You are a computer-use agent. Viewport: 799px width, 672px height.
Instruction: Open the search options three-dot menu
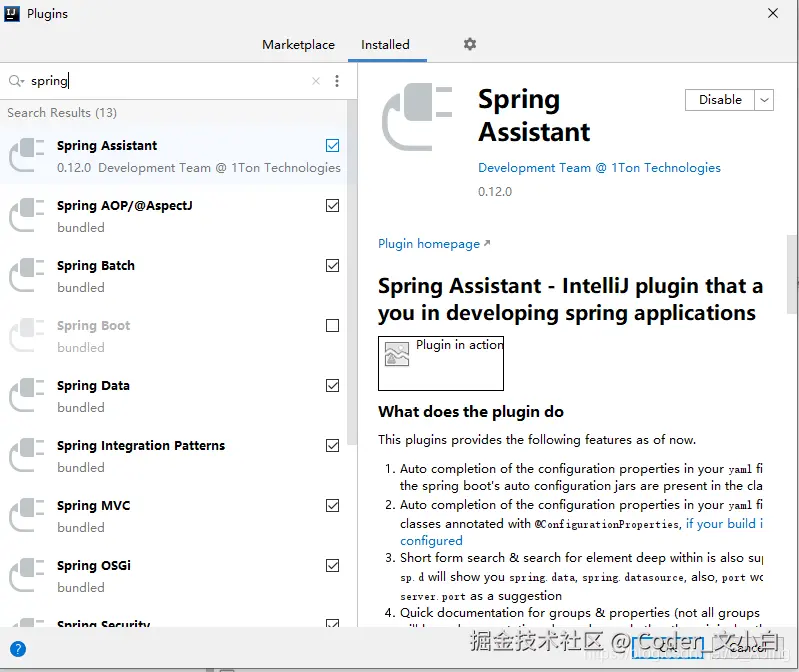337,81
